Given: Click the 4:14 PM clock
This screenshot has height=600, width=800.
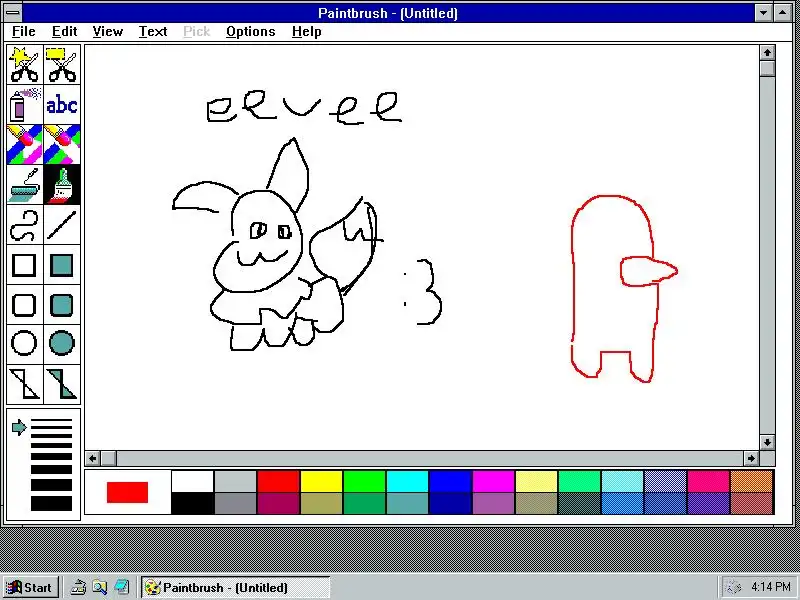Looking at the screenshot, I should 771,587.
